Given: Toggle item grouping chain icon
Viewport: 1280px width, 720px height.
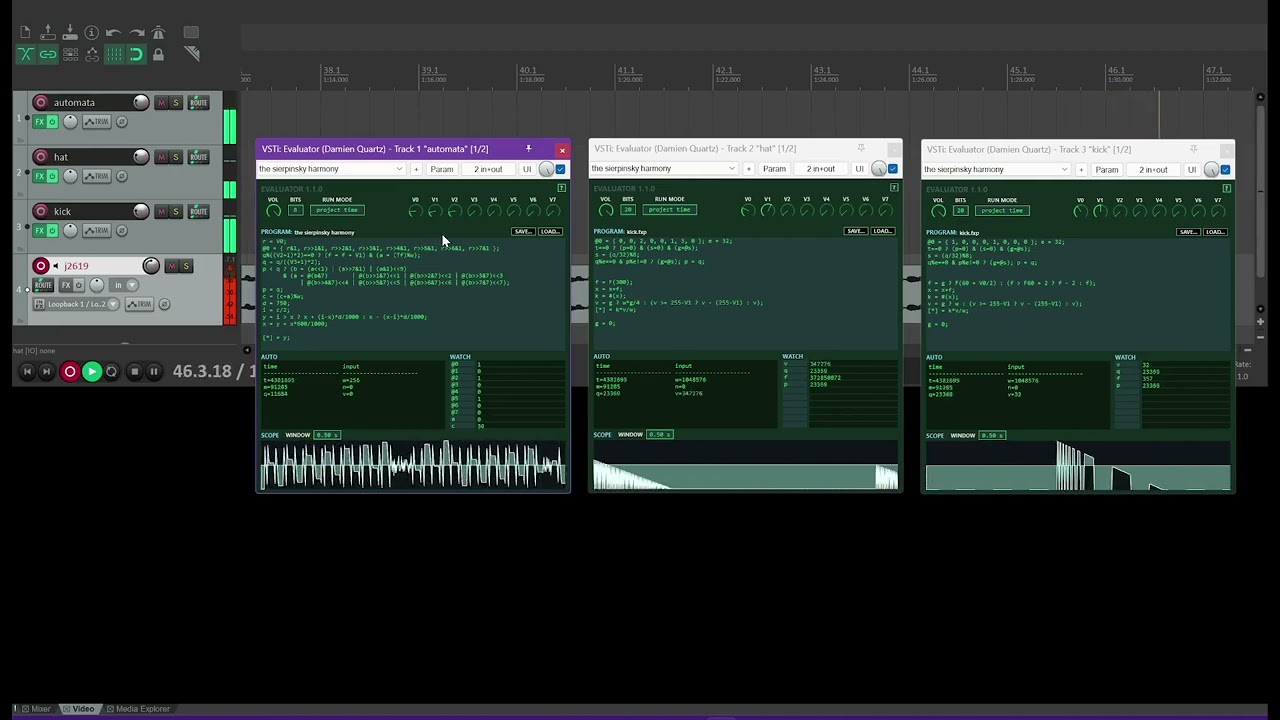Looking at the screenshot, I should tap(48, 54).
